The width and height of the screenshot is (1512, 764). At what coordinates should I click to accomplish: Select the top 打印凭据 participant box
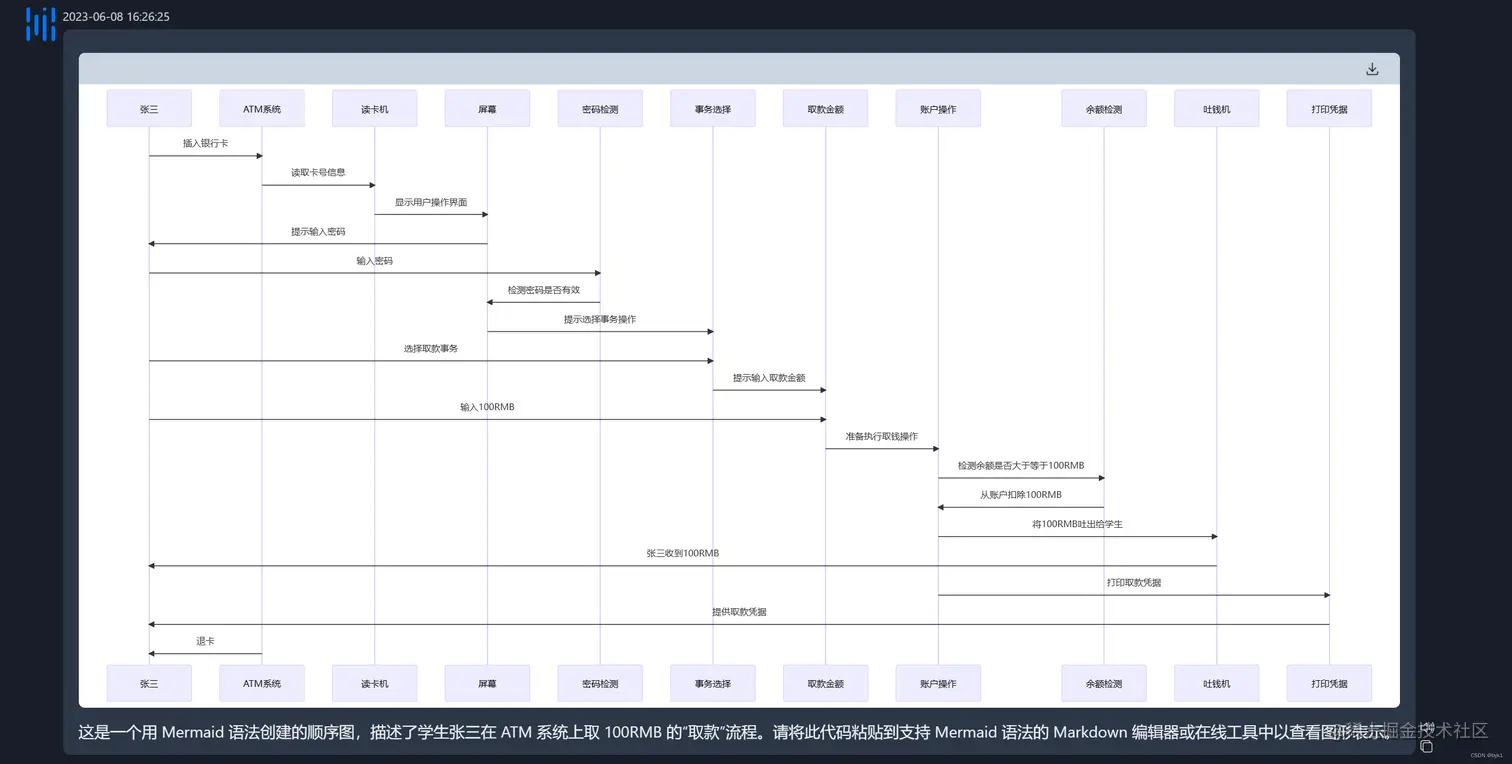point(1329,109)
